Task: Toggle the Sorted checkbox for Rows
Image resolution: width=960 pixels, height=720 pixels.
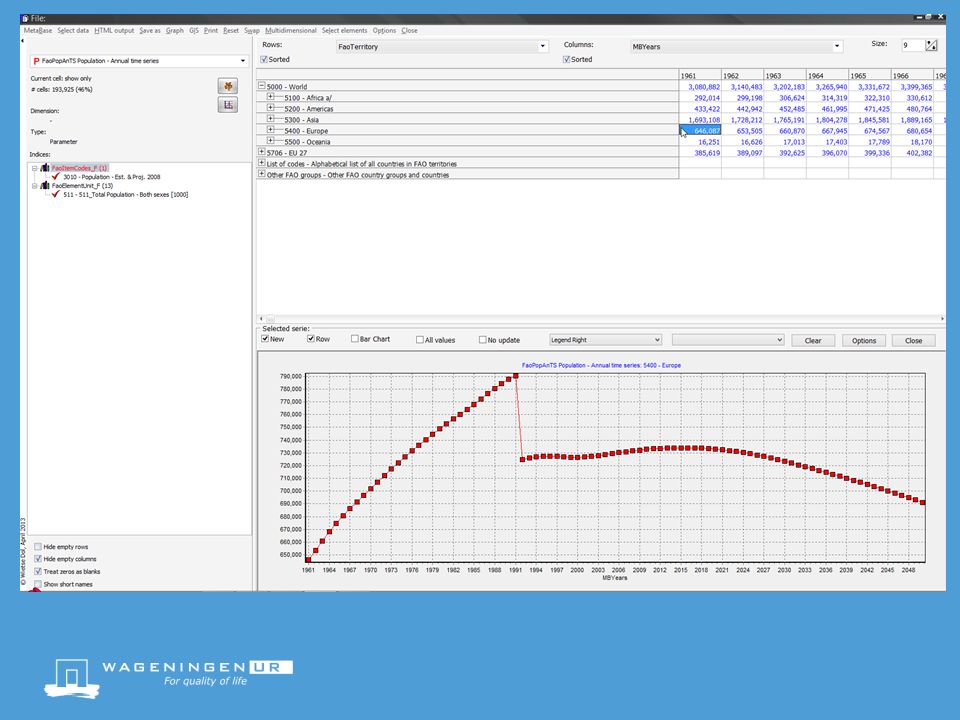Action: point(264,59)
